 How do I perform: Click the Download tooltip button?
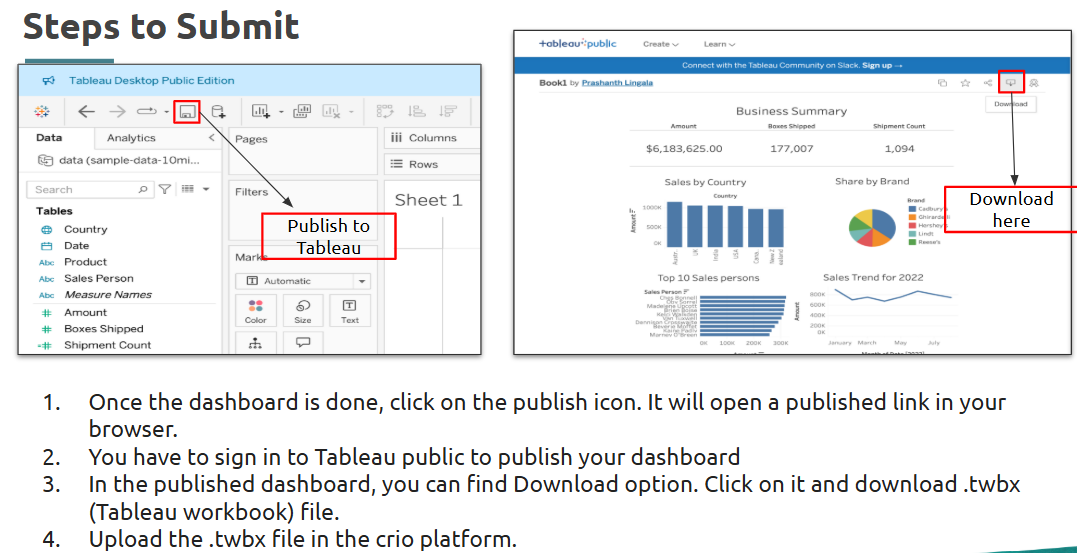pos(1011,104)
